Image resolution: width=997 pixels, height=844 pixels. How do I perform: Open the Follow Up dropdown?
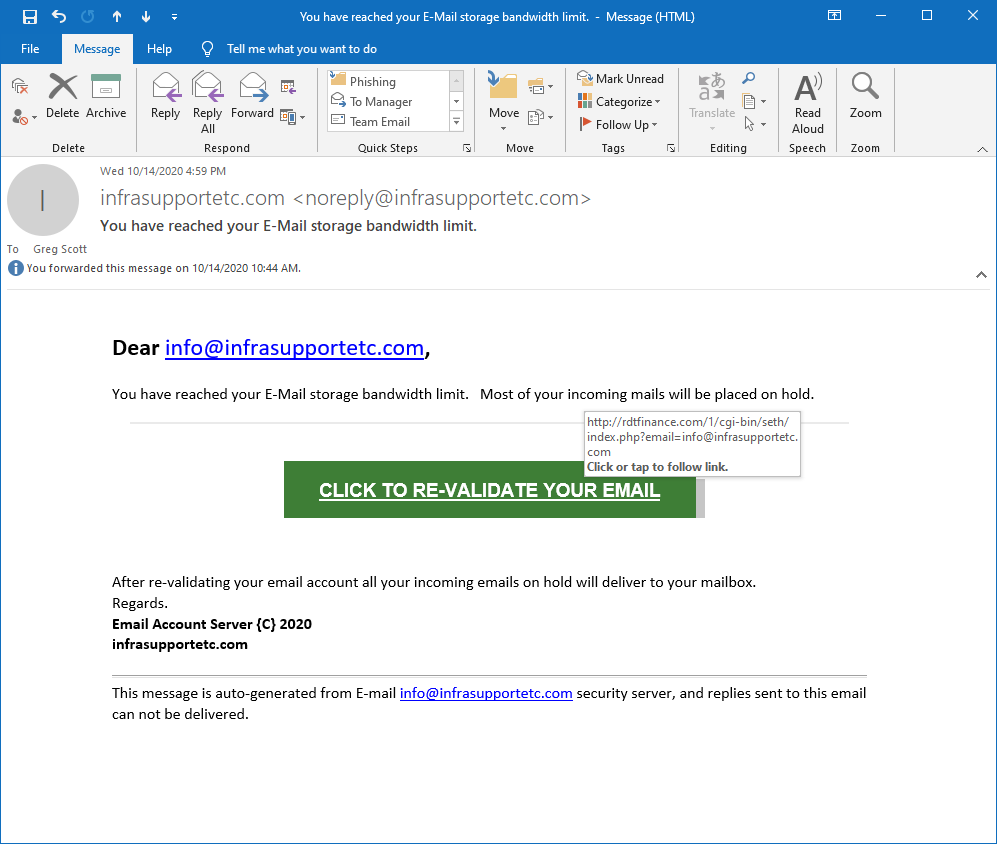(x=617, y=125)
